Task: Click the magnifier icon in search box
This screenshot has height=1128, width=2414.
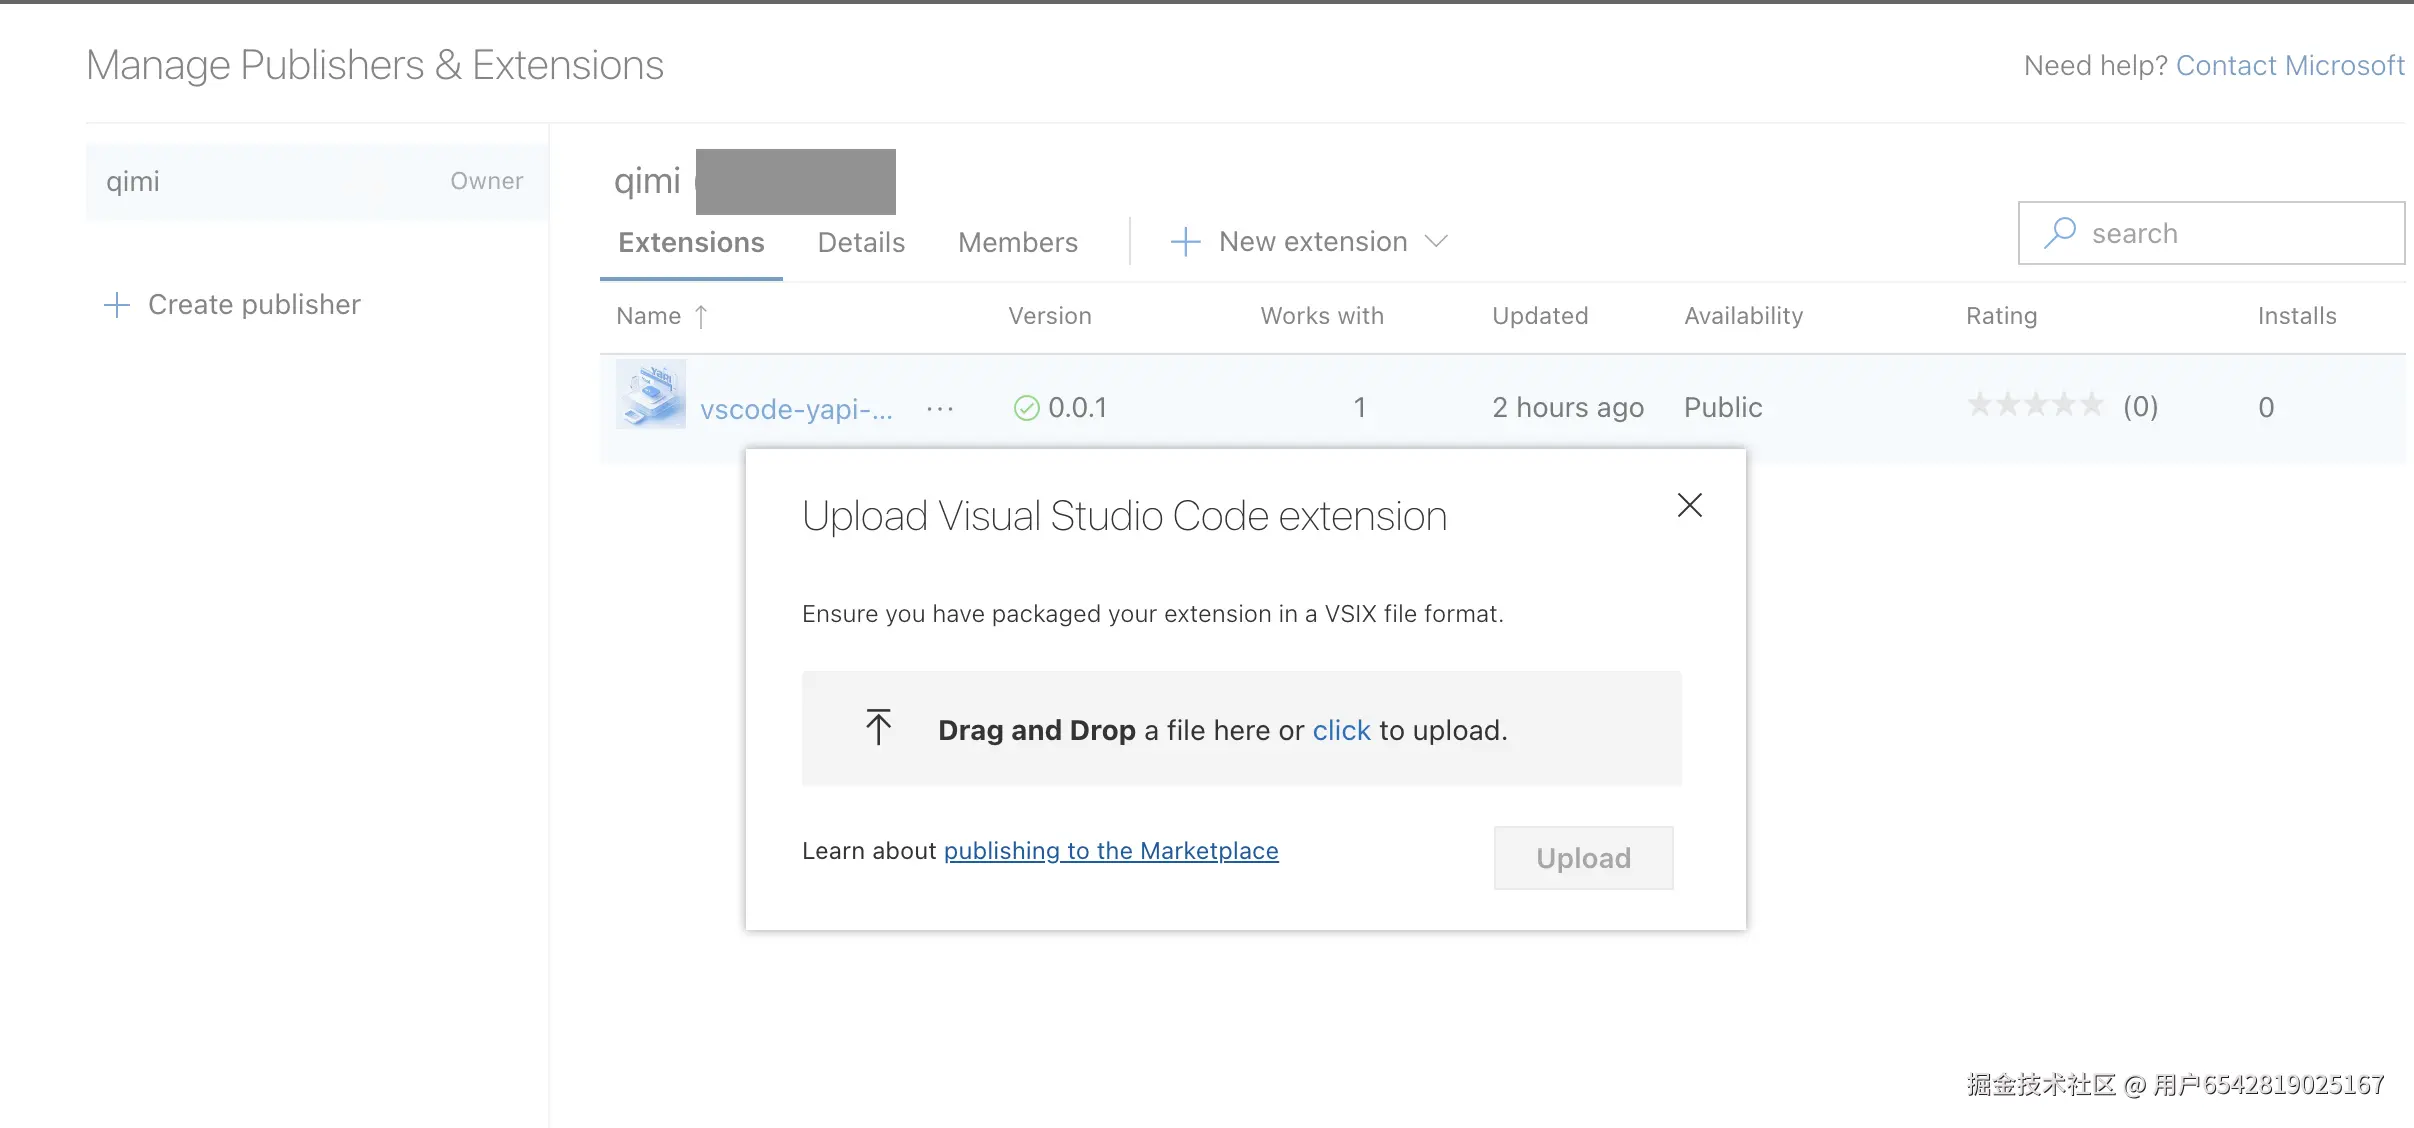Action: (2059, 233)
